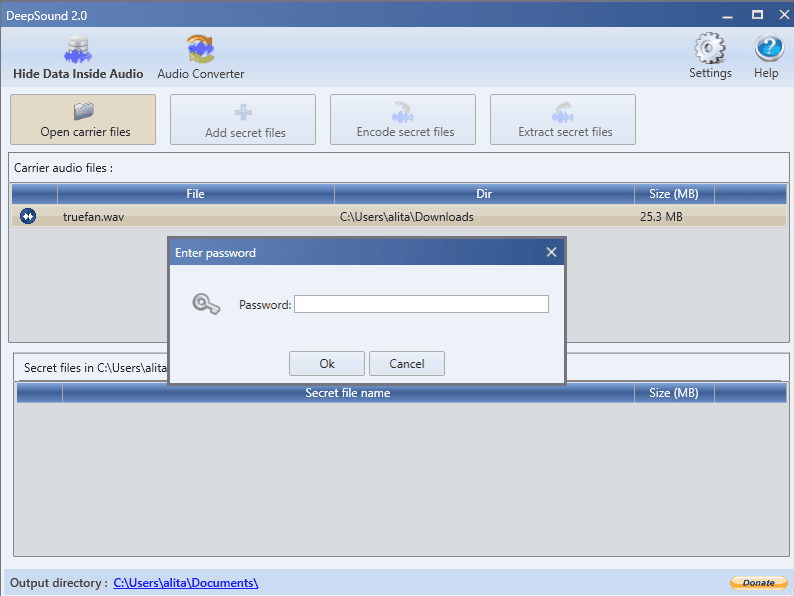Click the Encode secret files button
The width and height of the screenshot is (794, 596).
coord(403,120)
